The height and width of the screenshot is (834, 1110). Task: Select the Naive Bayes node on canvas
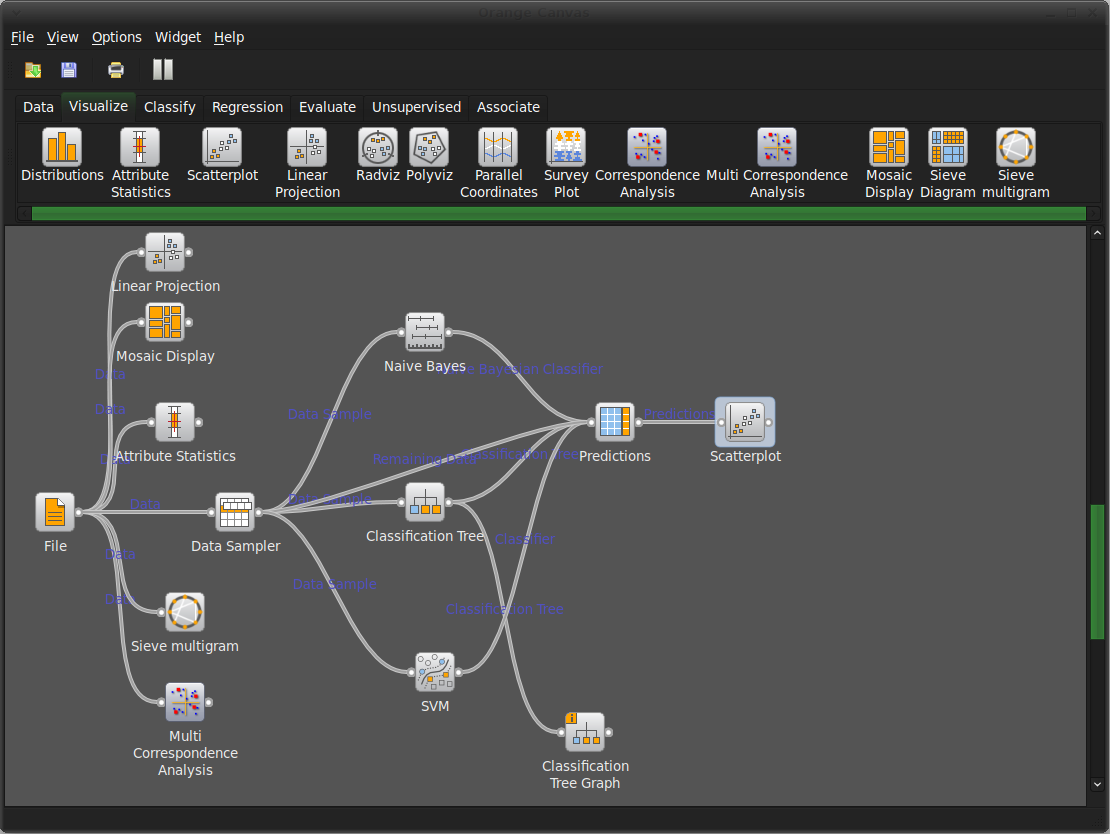[425, 333]
